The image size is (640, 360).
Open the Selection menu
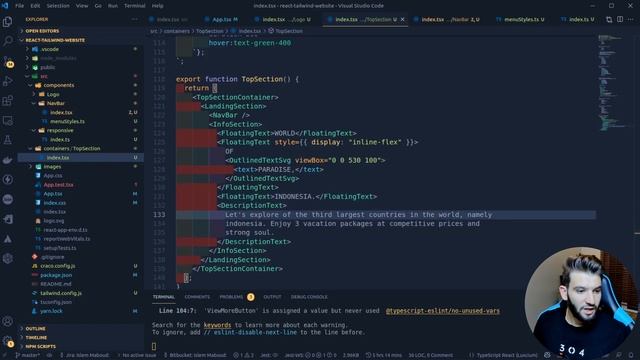pyautogui.click(x=58, y=6)
